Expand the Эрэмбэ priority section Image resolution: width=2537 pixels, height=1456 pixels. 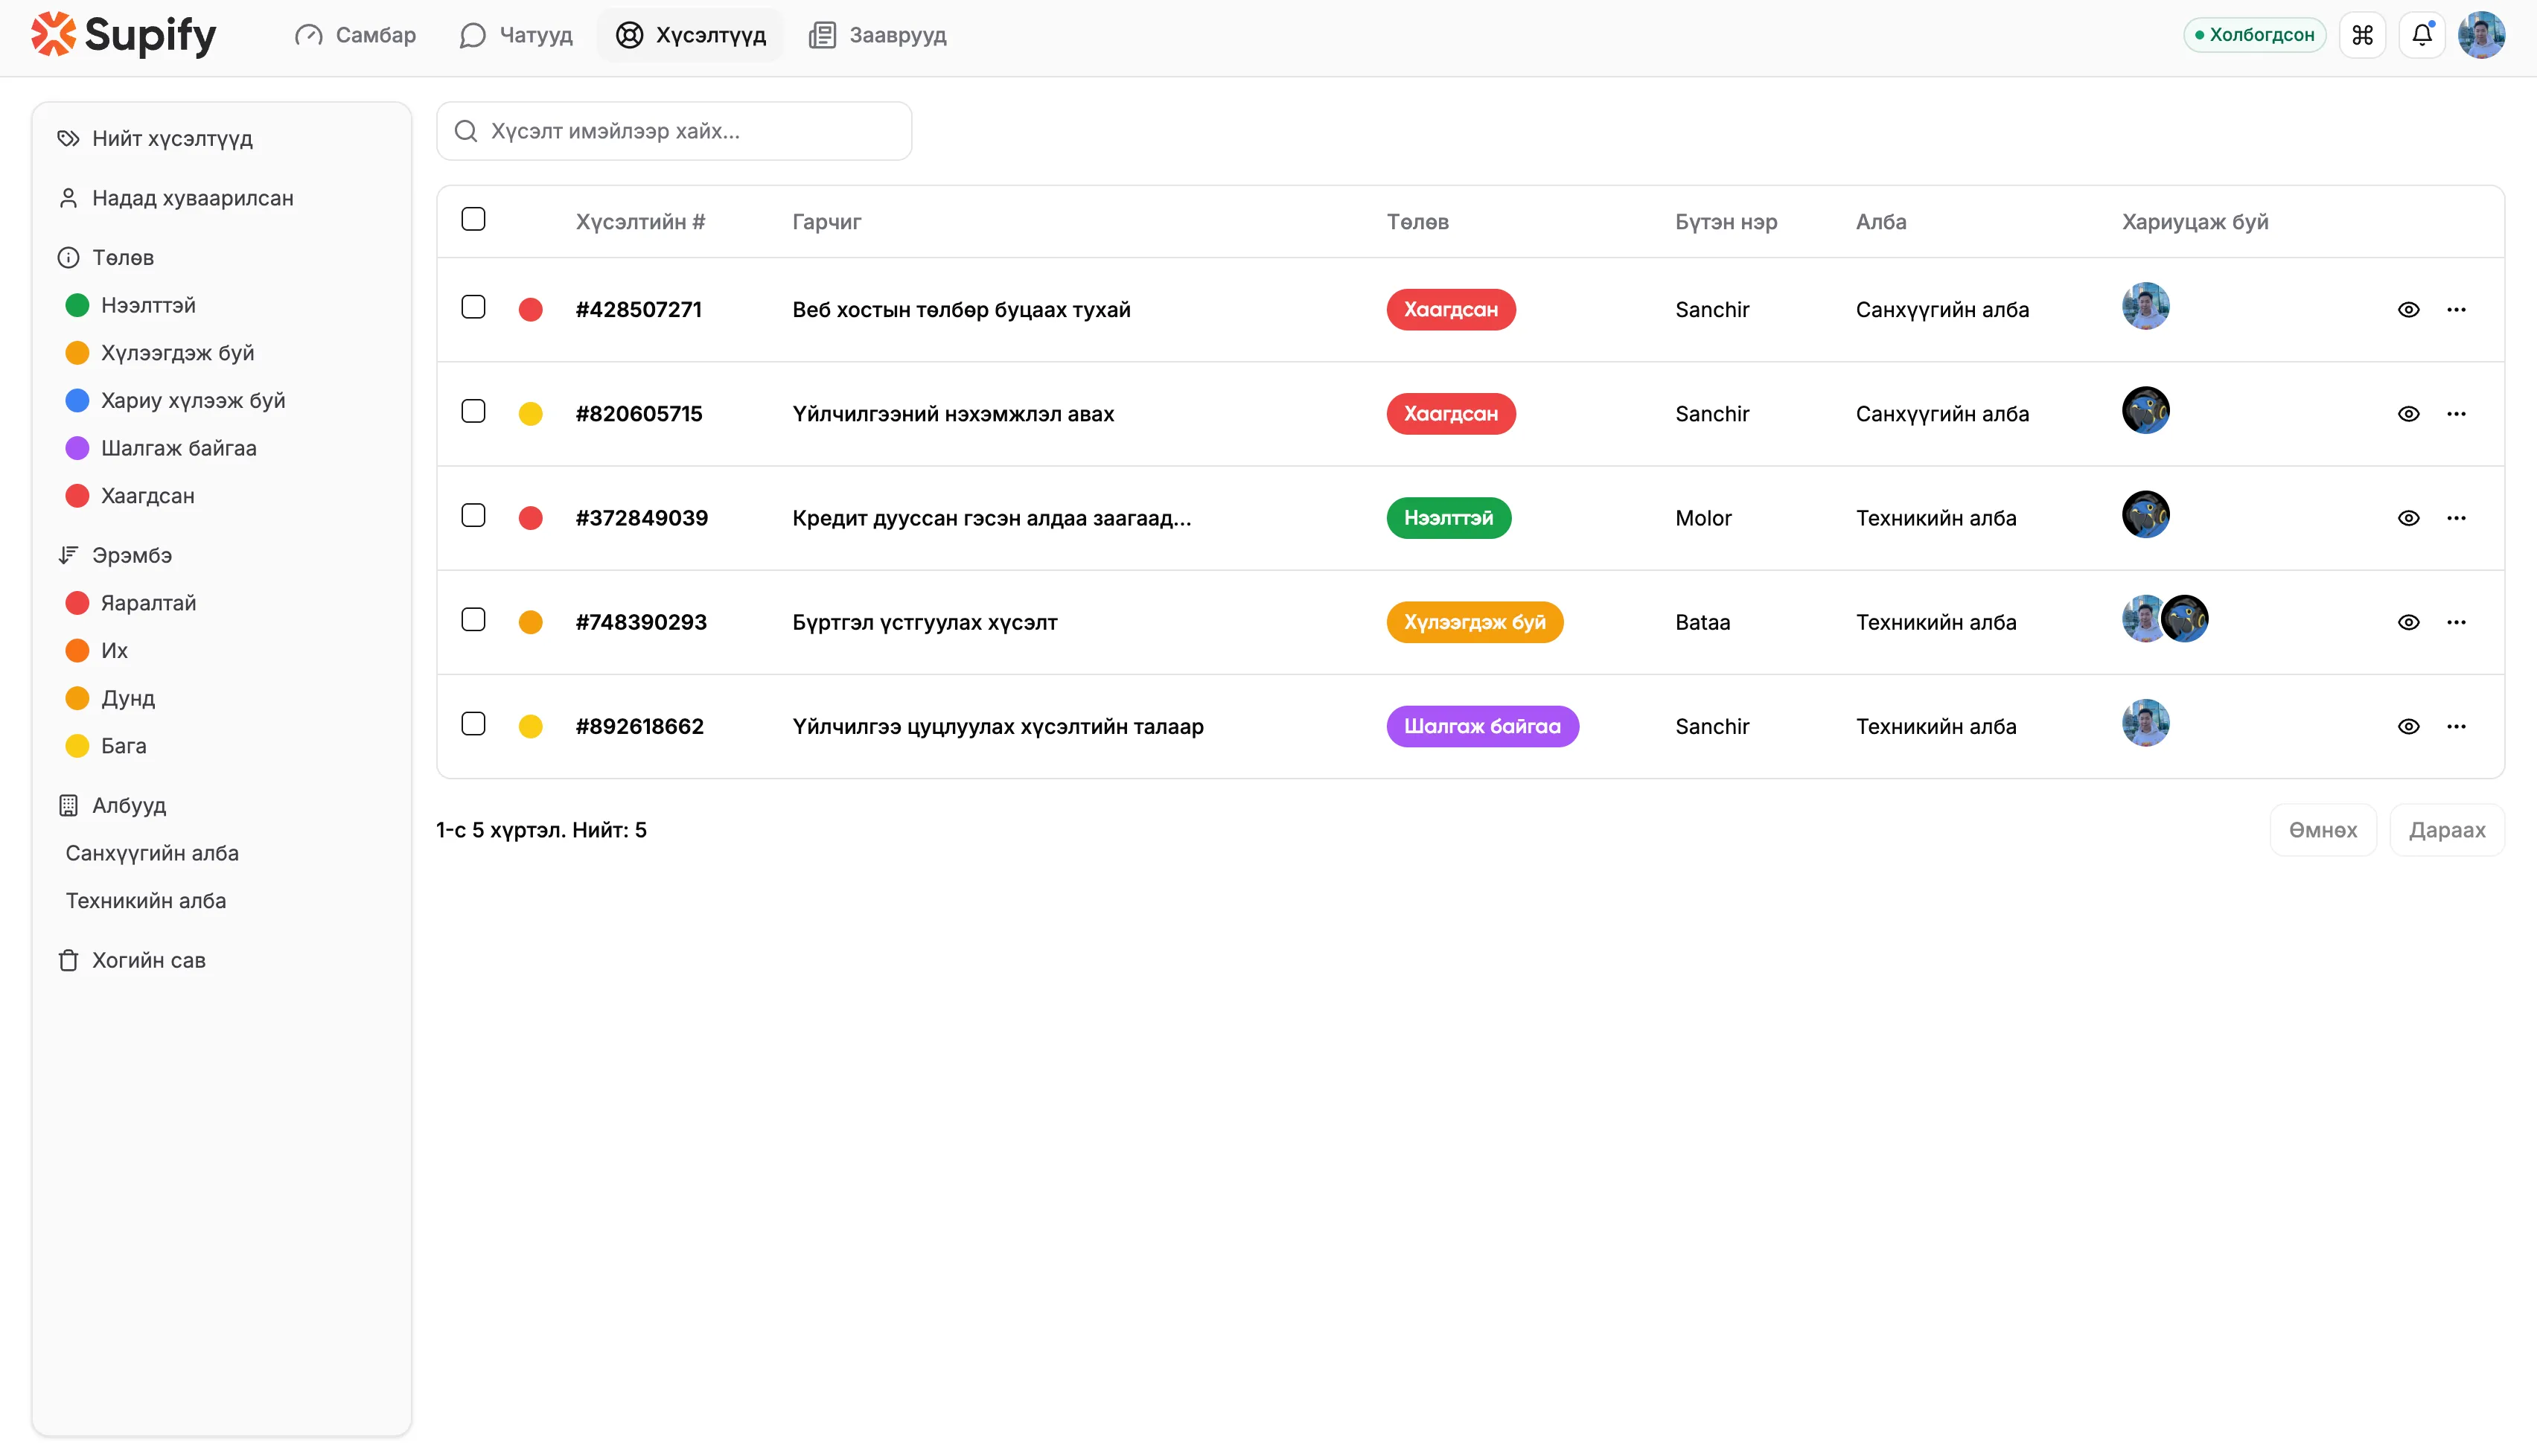tap(131, 555)
